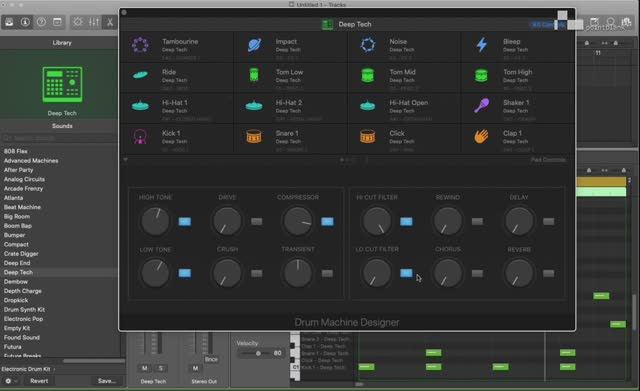This screenshot has width=640, height=391.
Task: Click the Bnce button
Action: 211,359
